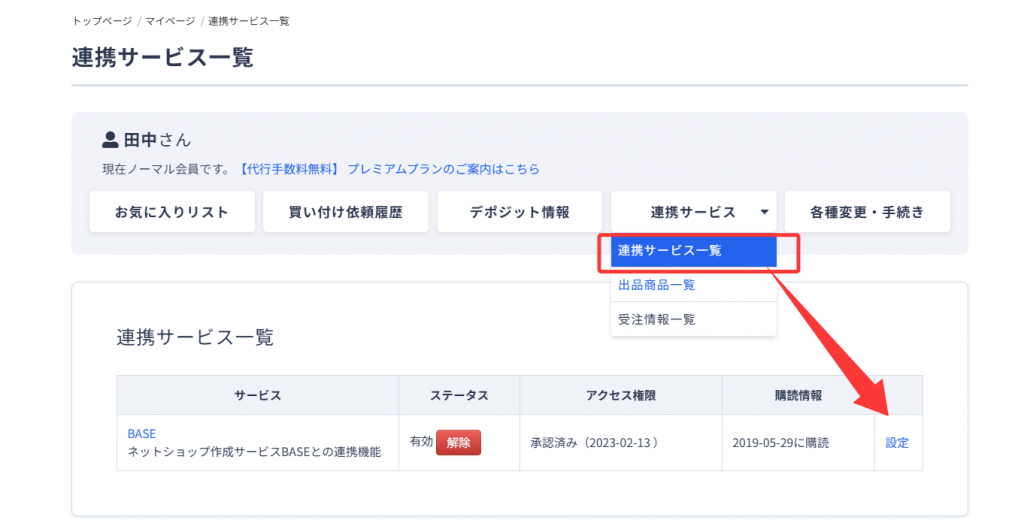Click the サービス column header
This screenshot has height=532, width=1024.
pyautogui.click(x=257, y=396)
